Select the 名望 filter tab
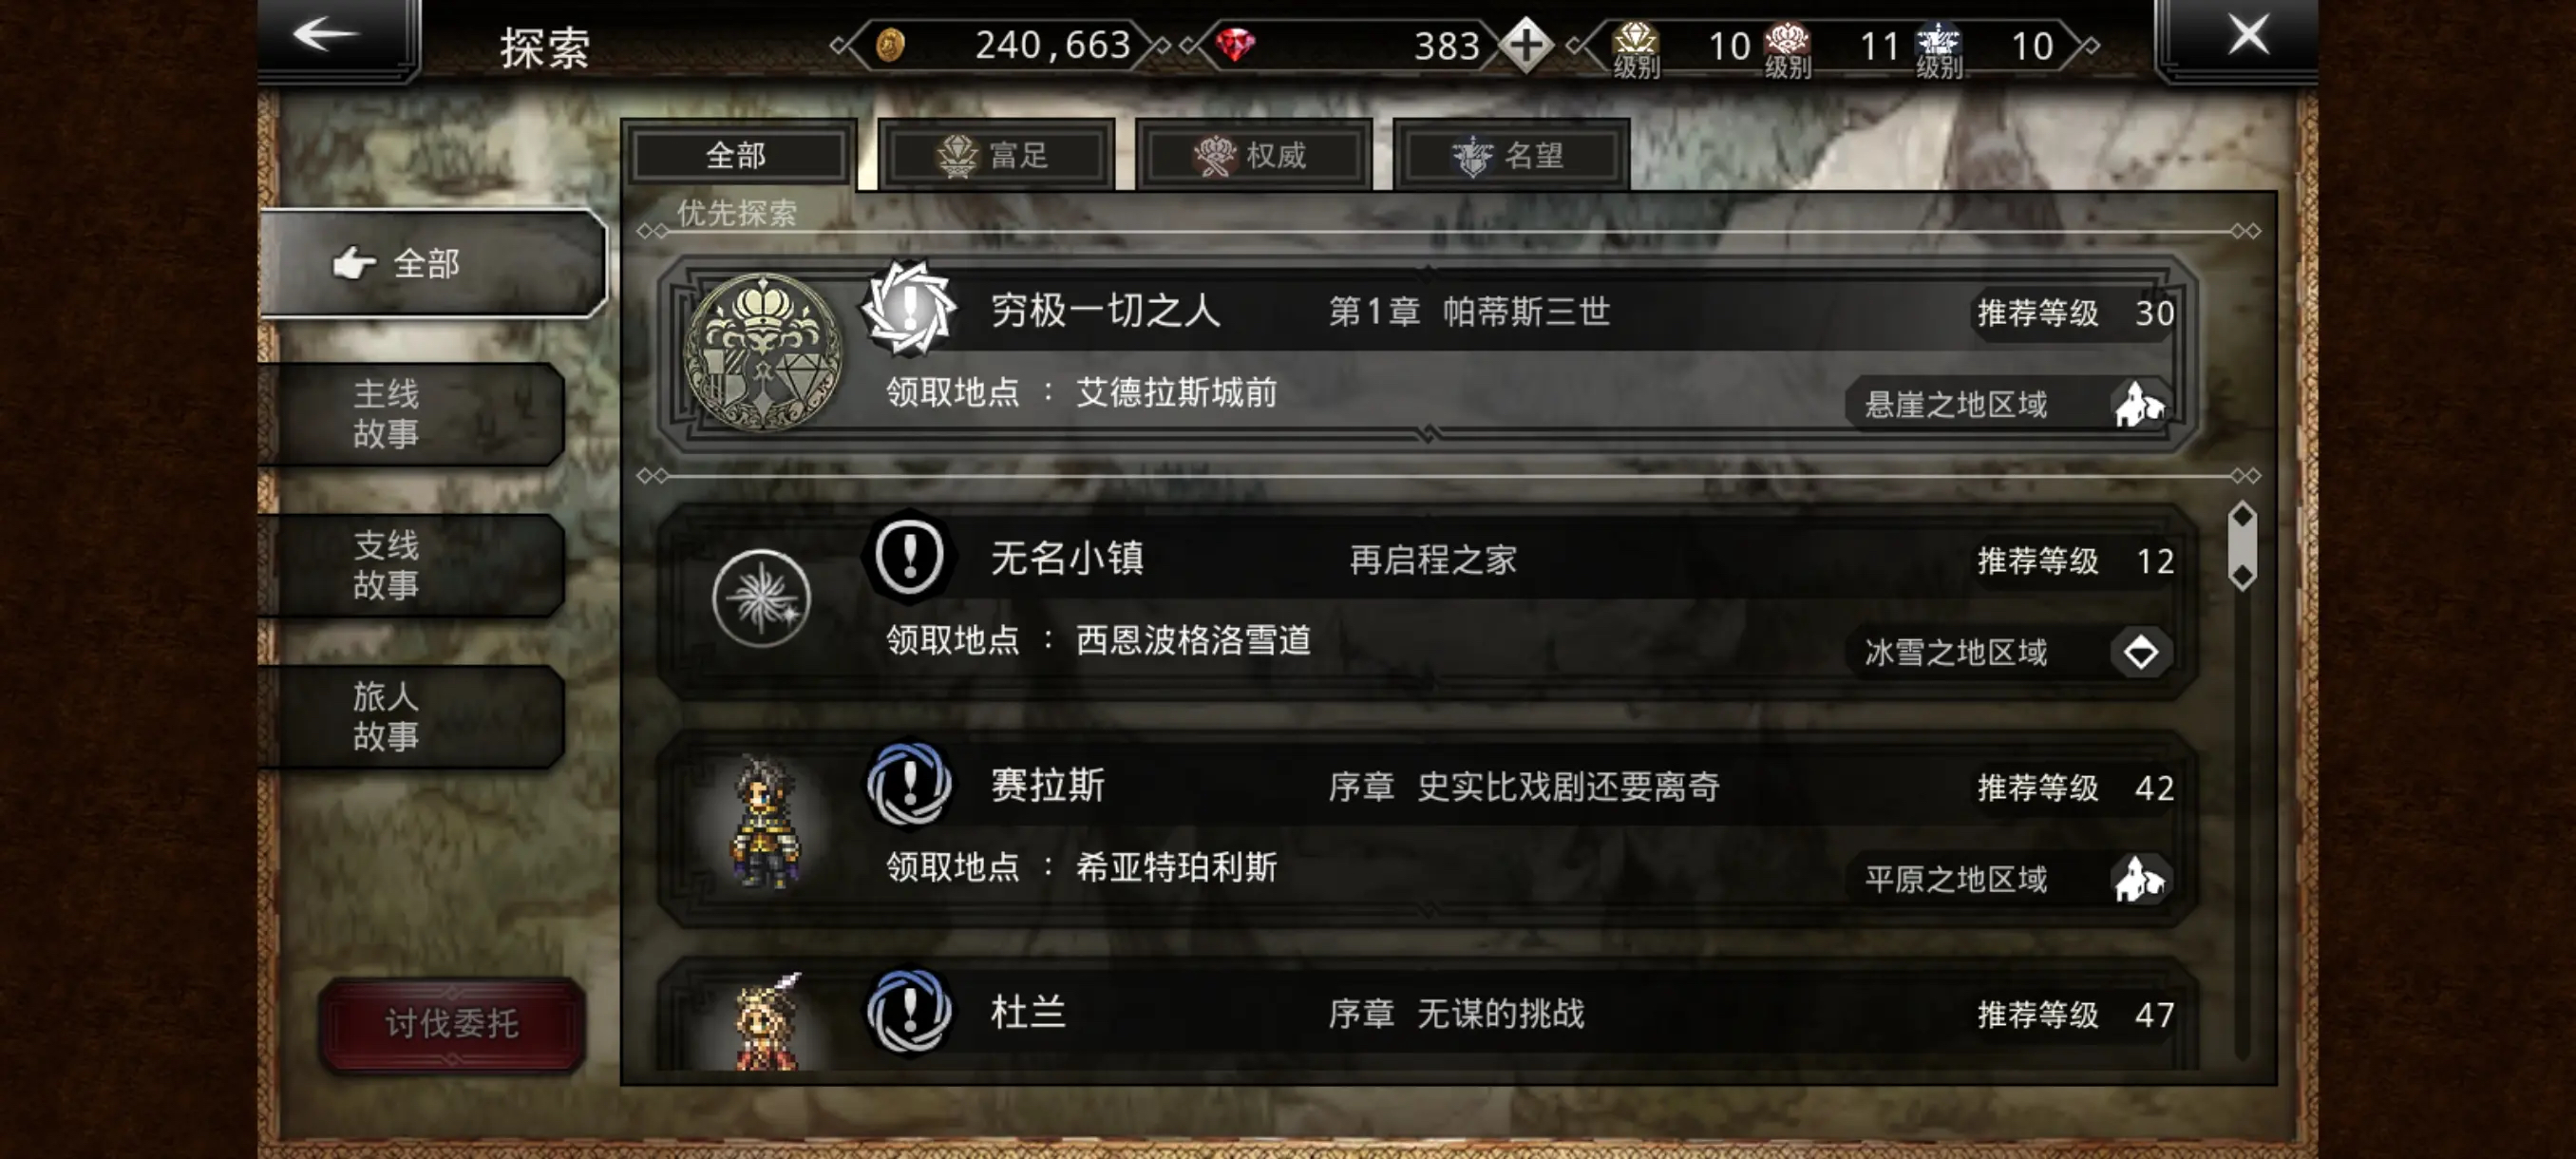The width and height of the screenshot is (2576, 1159). click(1510, 155)
